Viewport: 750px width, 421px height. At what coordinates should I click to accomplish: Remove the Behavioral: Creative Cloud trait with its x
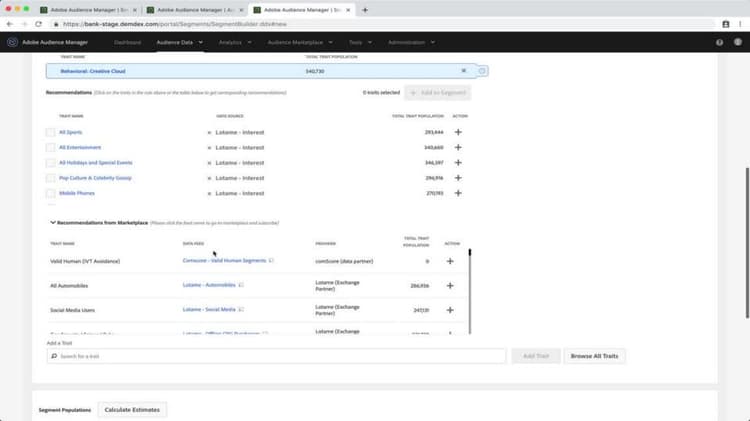(x=463, y=71)
